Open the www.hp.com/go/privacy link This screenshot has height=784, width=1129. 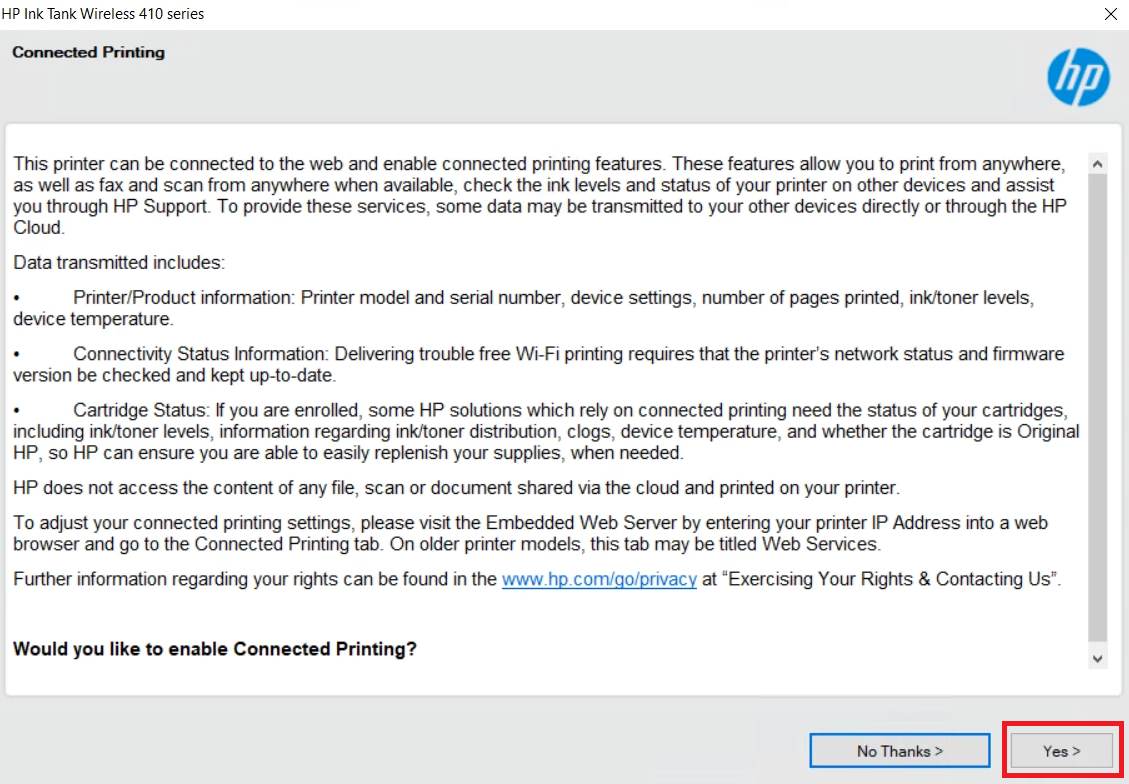click(x=599, y=579)
